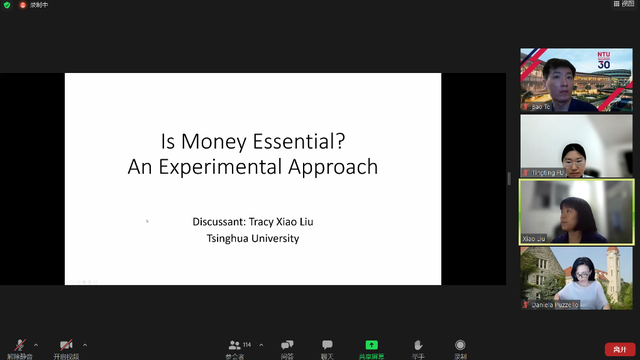Select Bao Te video thumbnail
640x360 pixels.
coord(576,80)
